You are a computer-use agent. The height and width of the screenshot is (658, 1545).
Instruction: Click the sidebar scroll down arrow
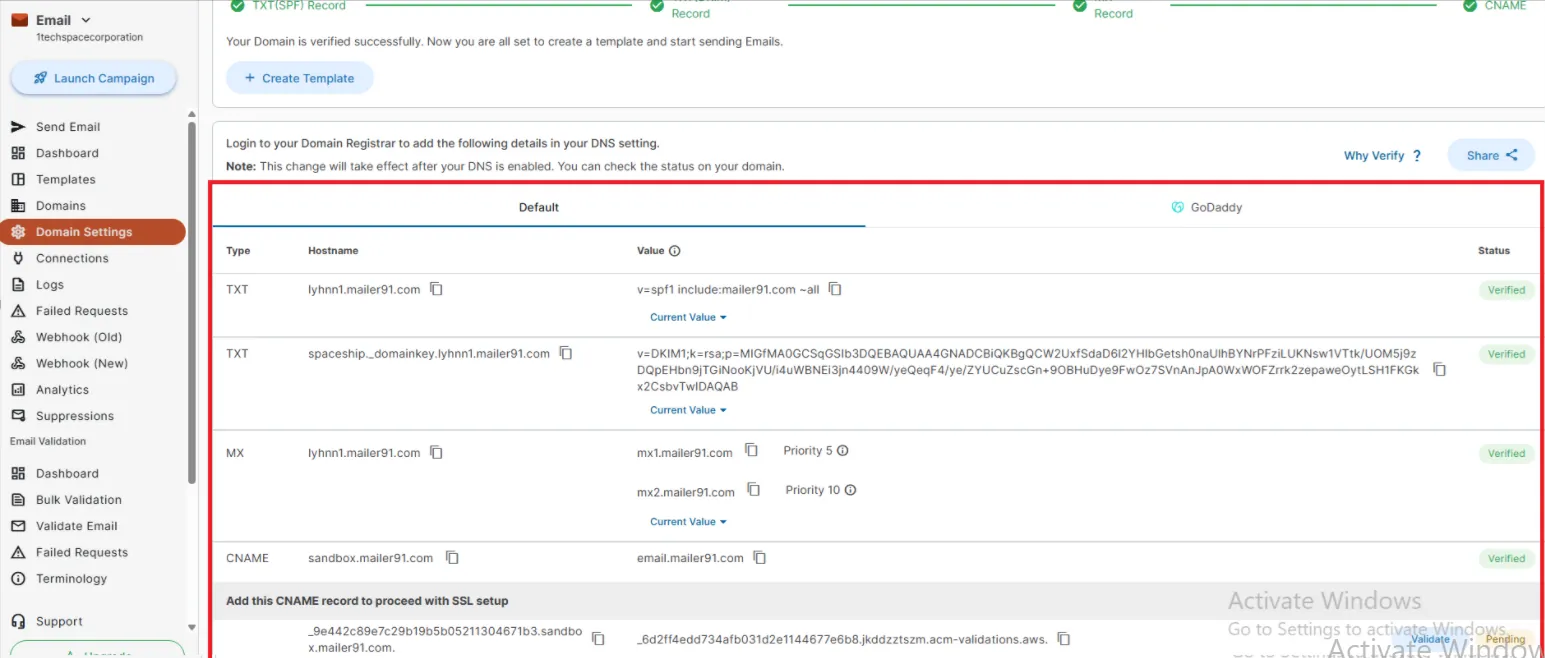(x=191, y=627)
